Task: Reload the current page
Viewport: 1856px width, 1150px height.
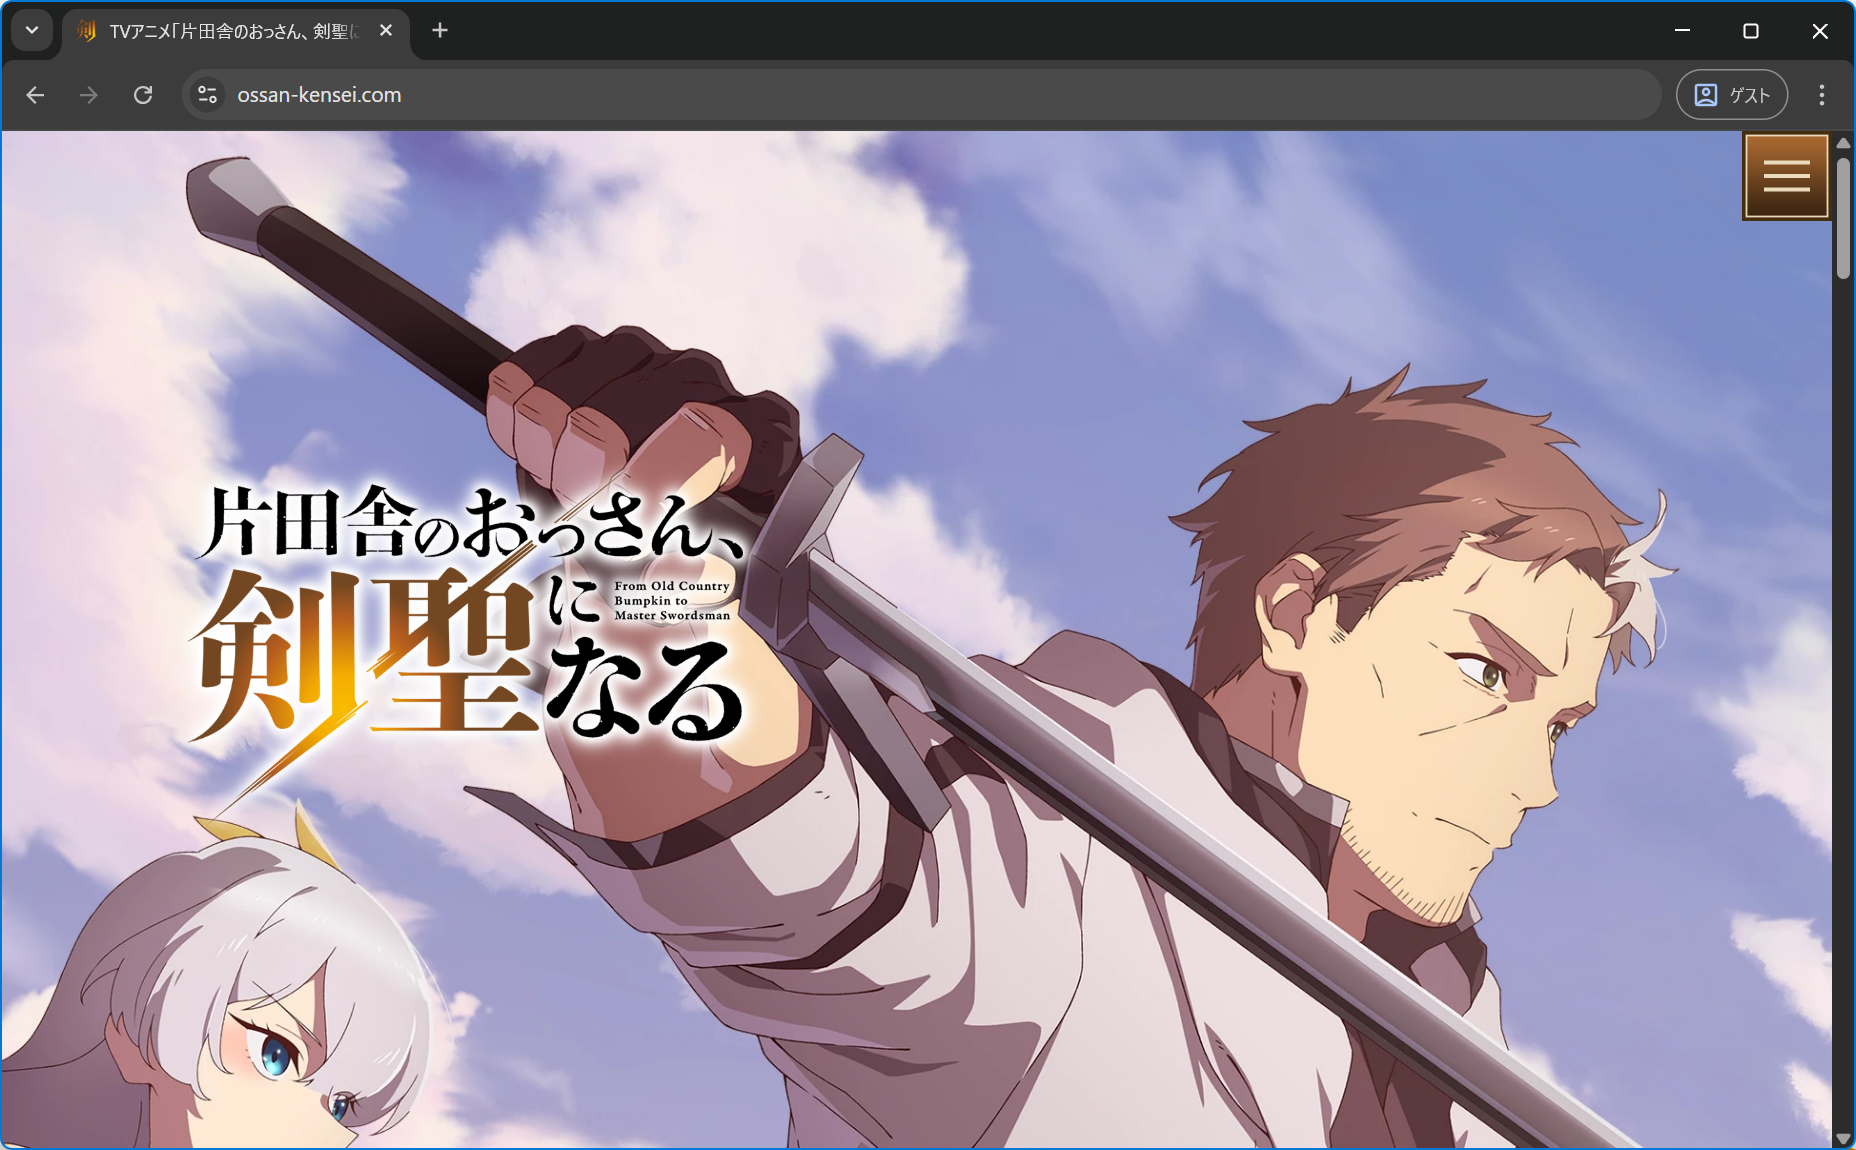Action: [x=143, y=95]
